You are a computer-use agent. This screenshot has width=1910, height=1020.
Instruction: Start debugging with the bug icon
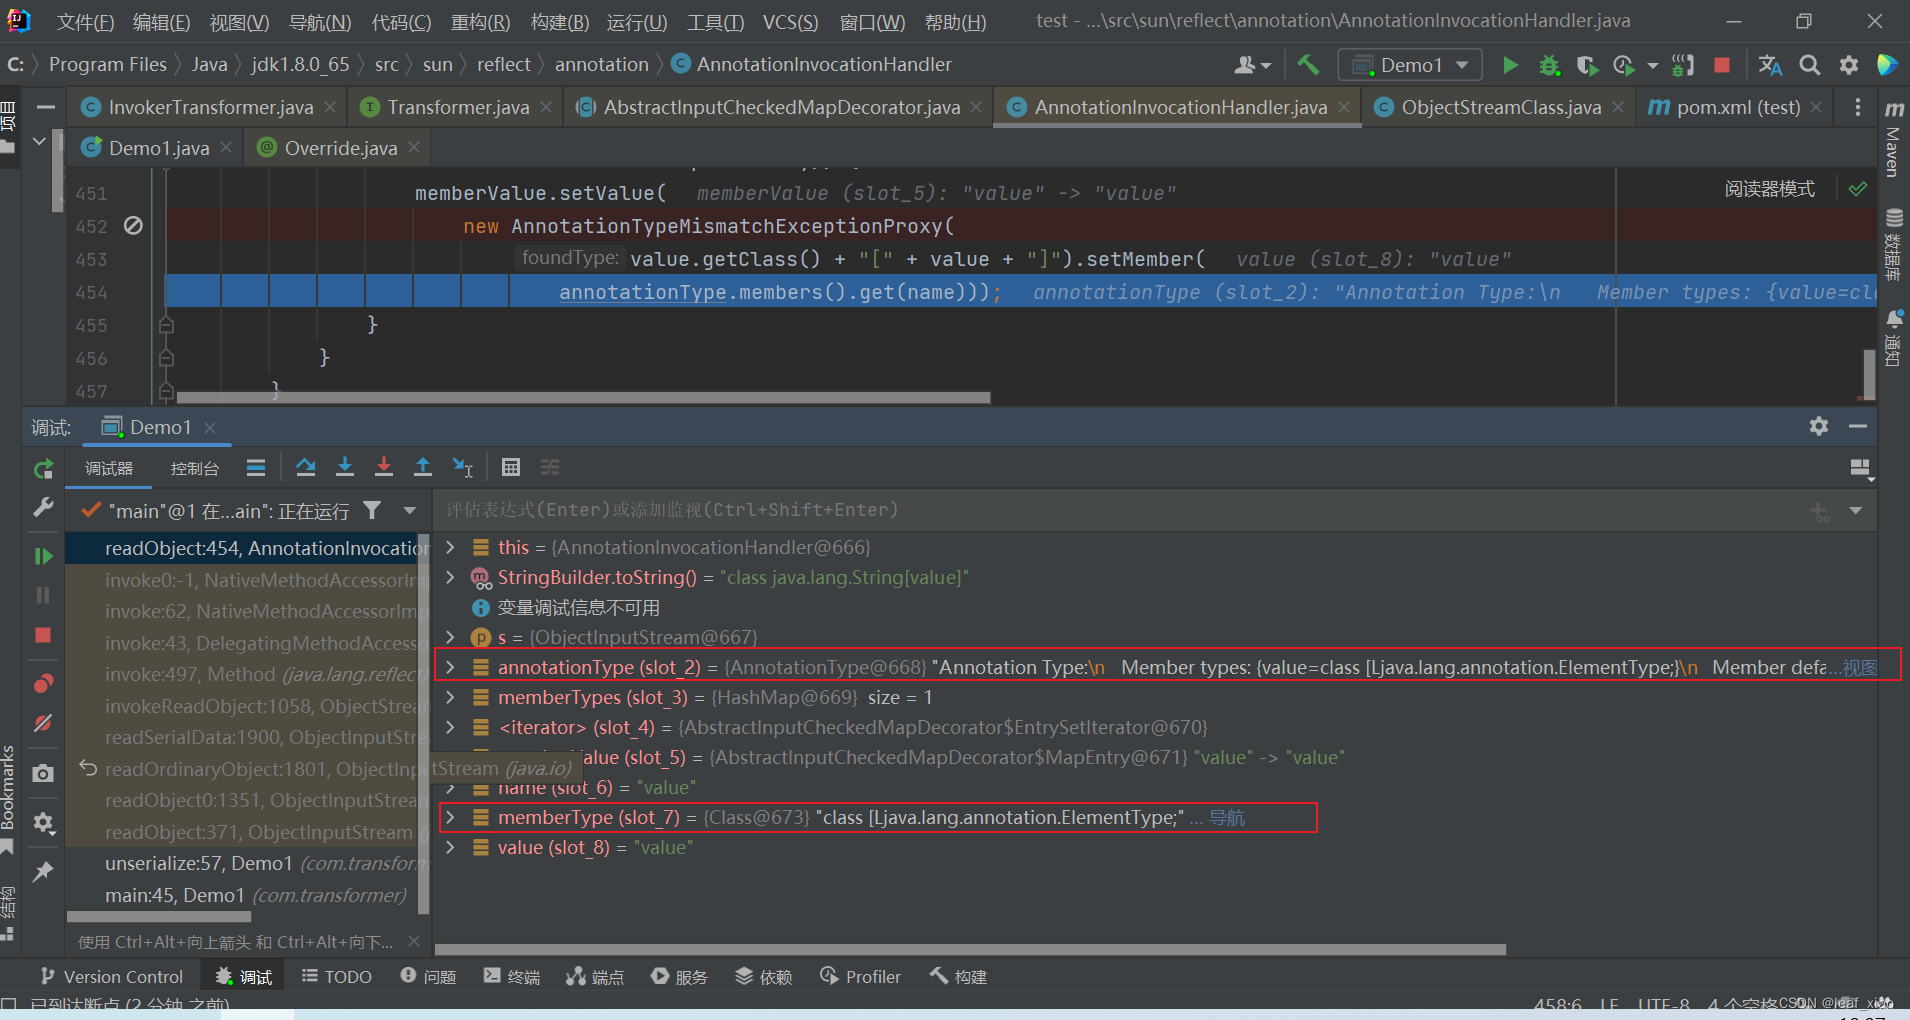click(x=1549, y=65)
